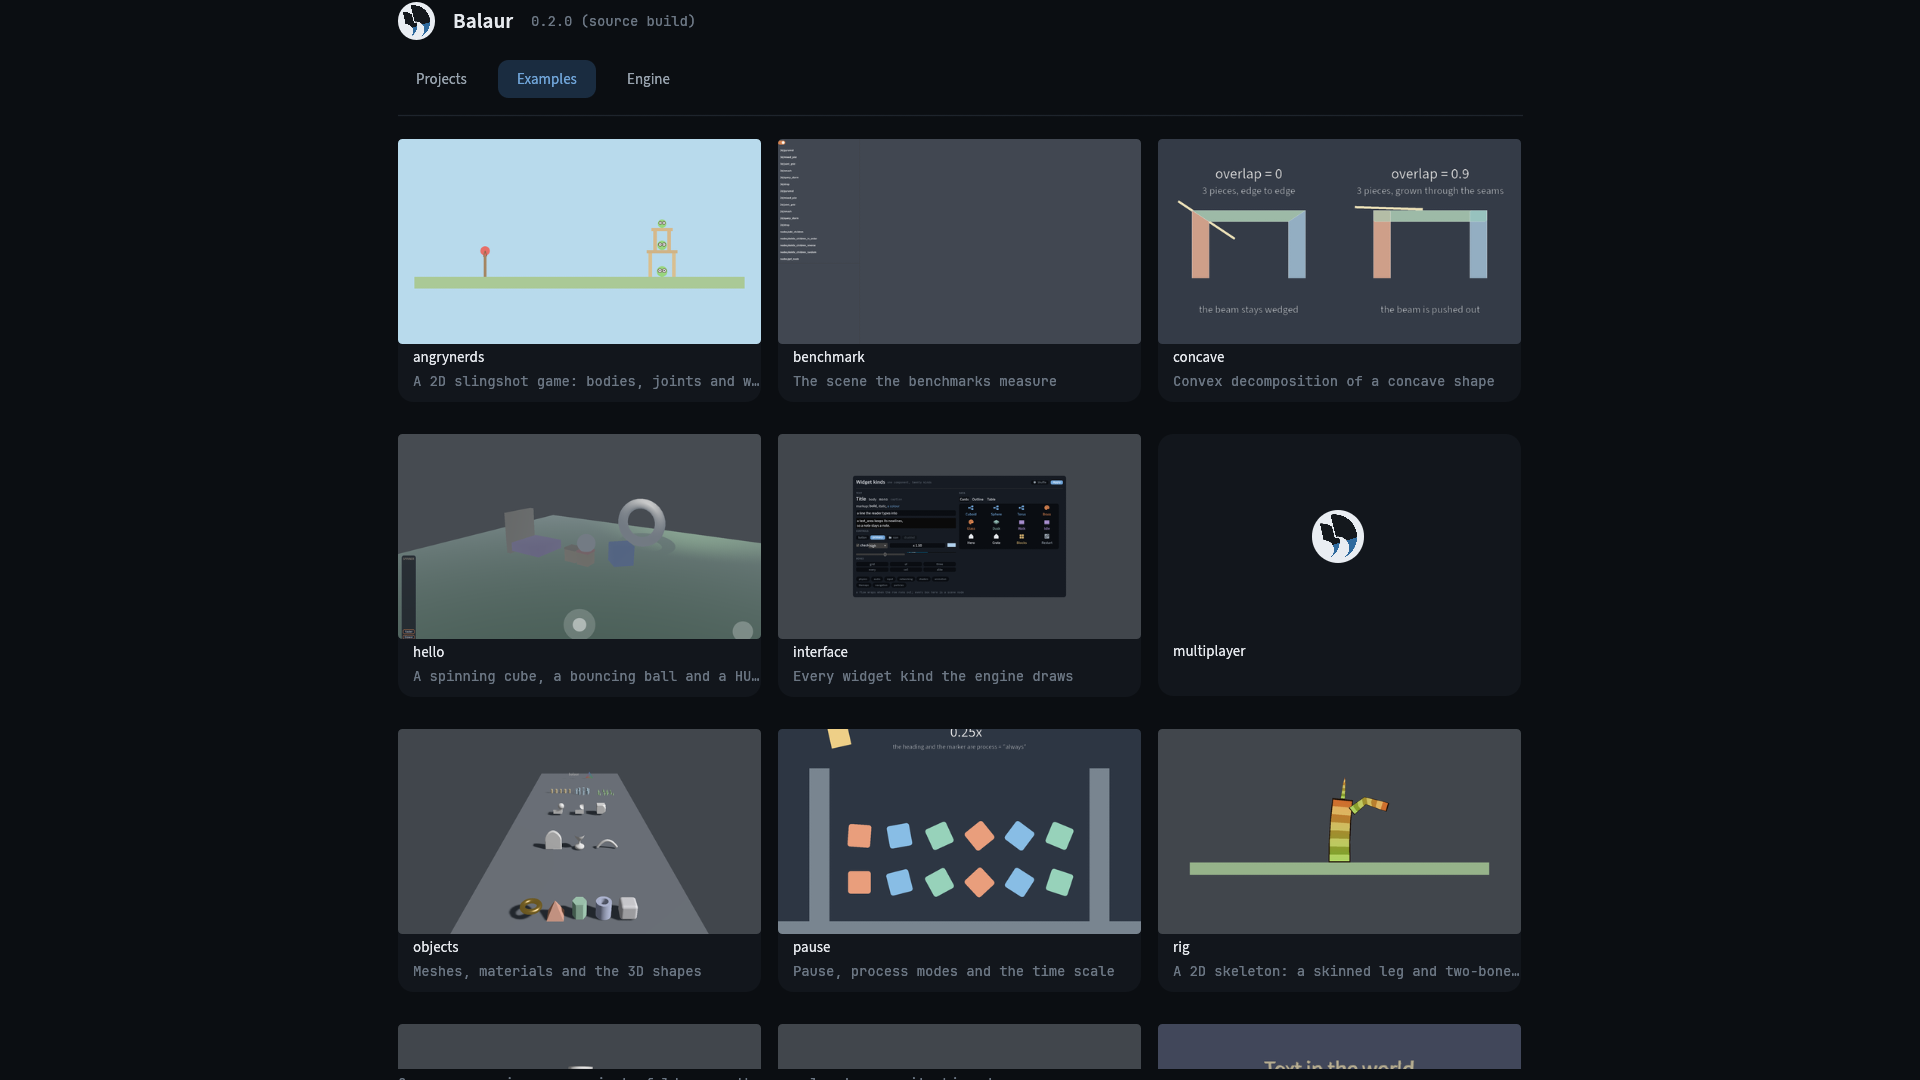Open the objects example thumbnail
Viewport: 1920px width, 1080px height.
tap(579, 831)
